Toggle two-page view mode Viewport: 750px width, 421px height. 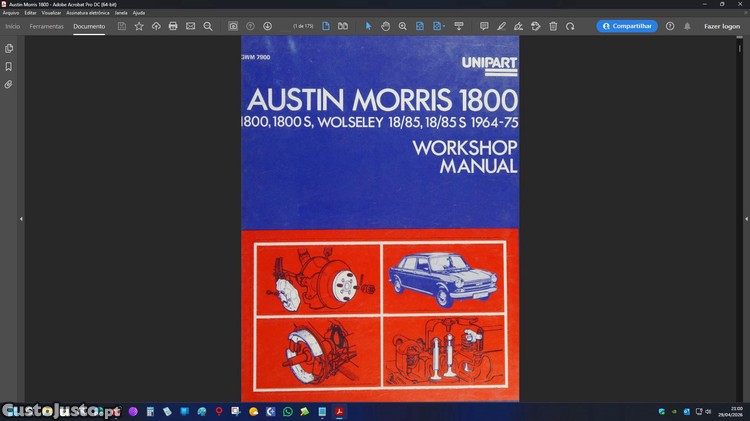(343, 26)
